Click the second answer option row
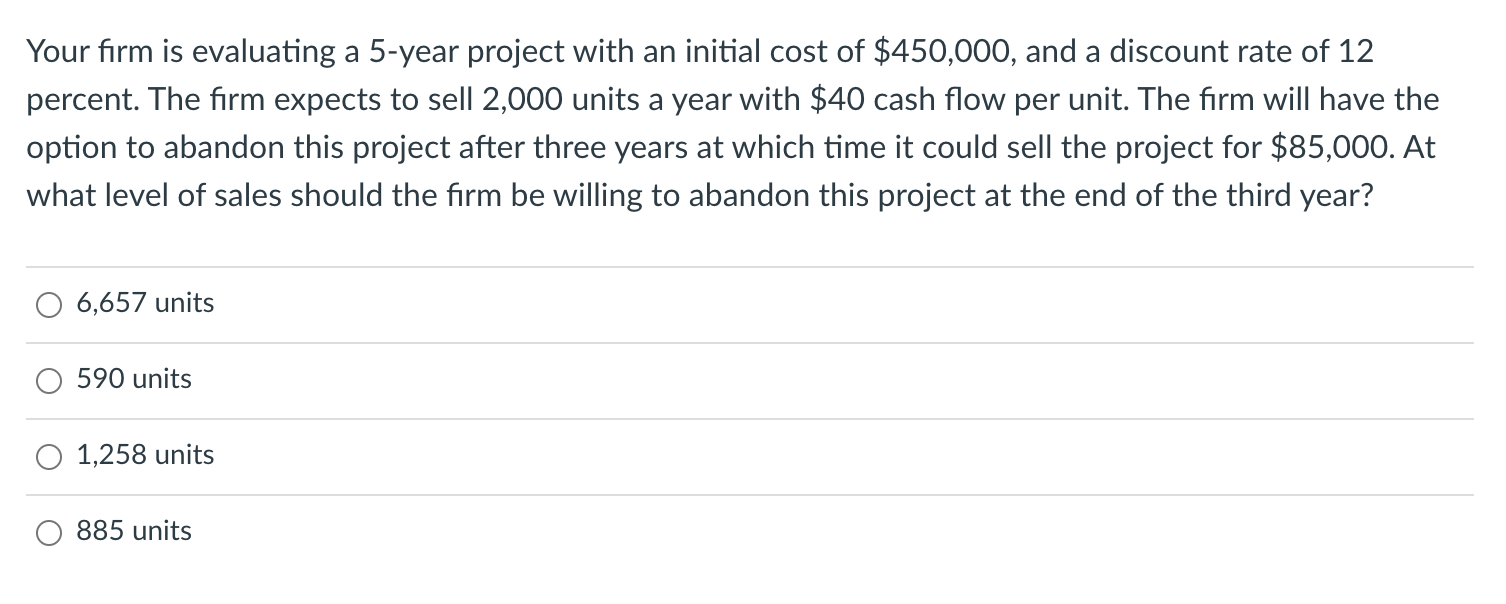The width and height of the screenshot is (1506, 604). [x=700, y=380]
